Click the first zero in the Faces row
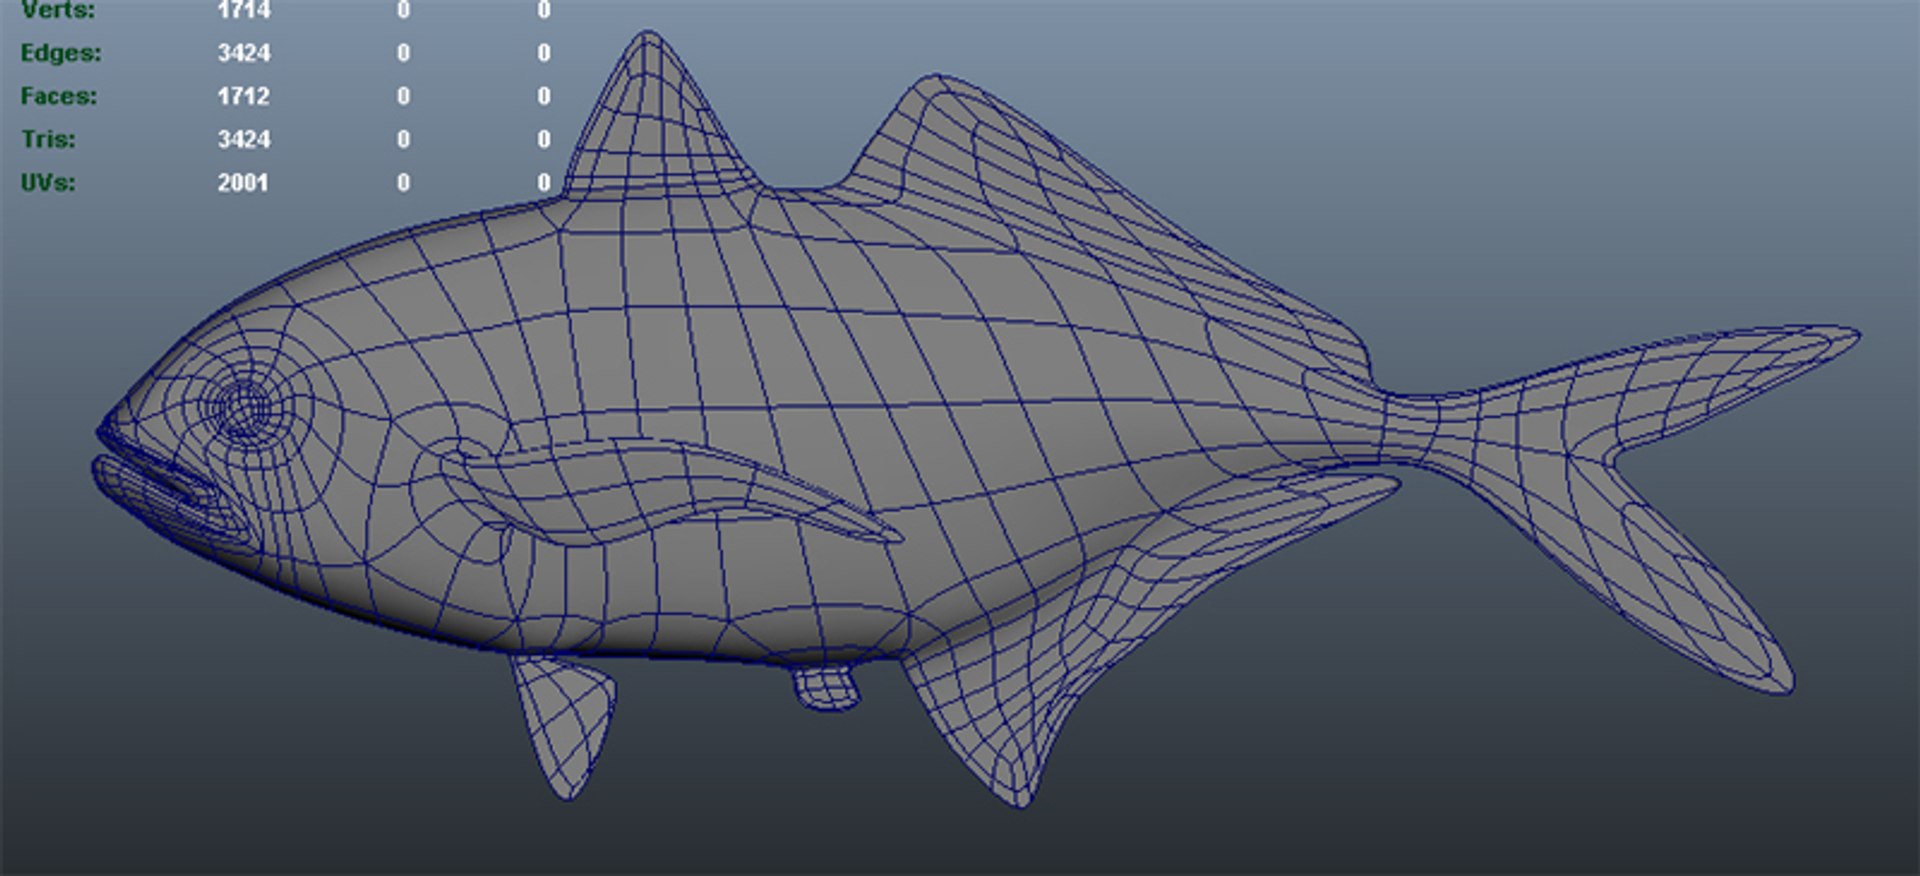 point(403,96)
